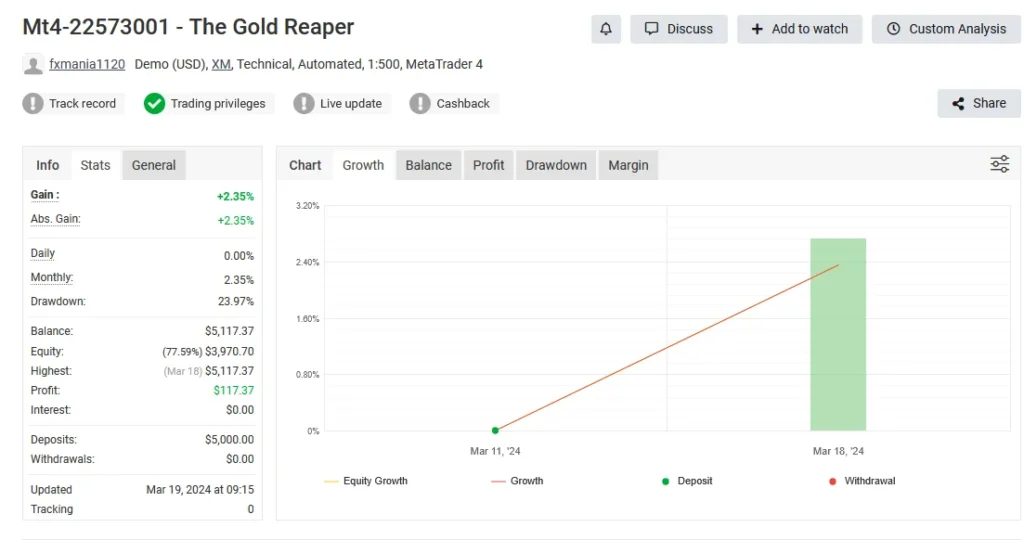The image size is (1024, 540).
Task: Click the Cashback warning icon
Action: click(420, 103)
